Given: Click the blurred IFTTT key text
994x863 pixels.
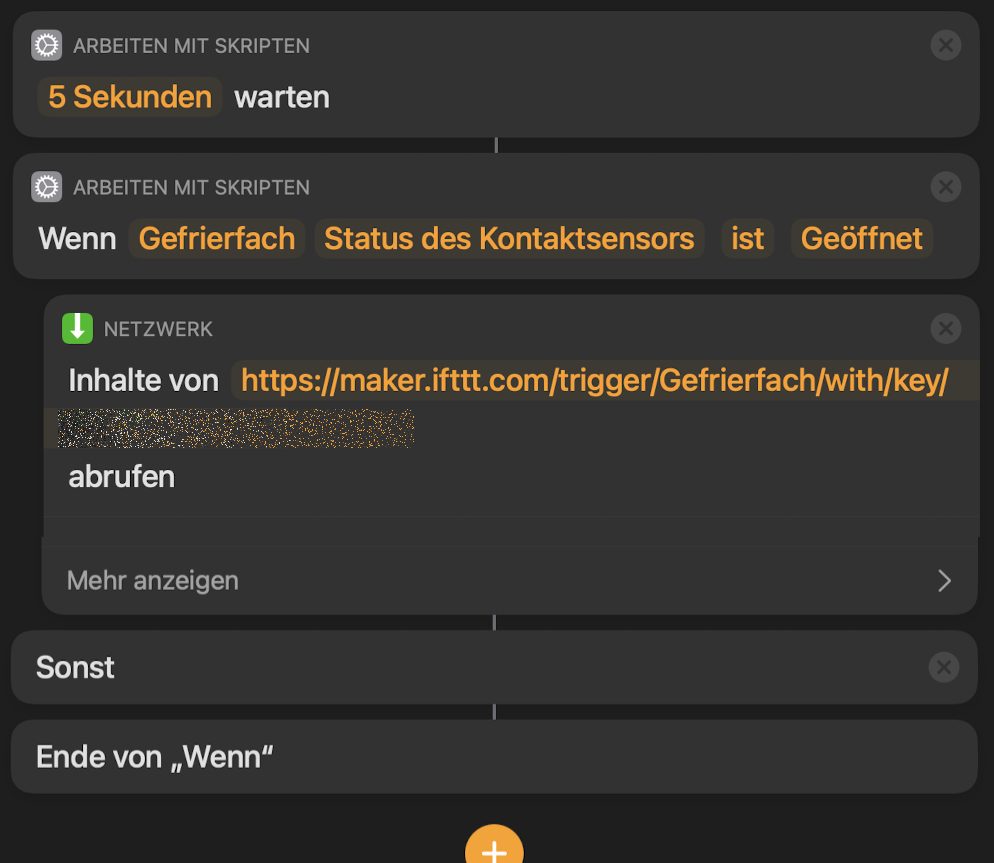Looking at the screenshot, I should pyautogui.click(x=236, y=428).
